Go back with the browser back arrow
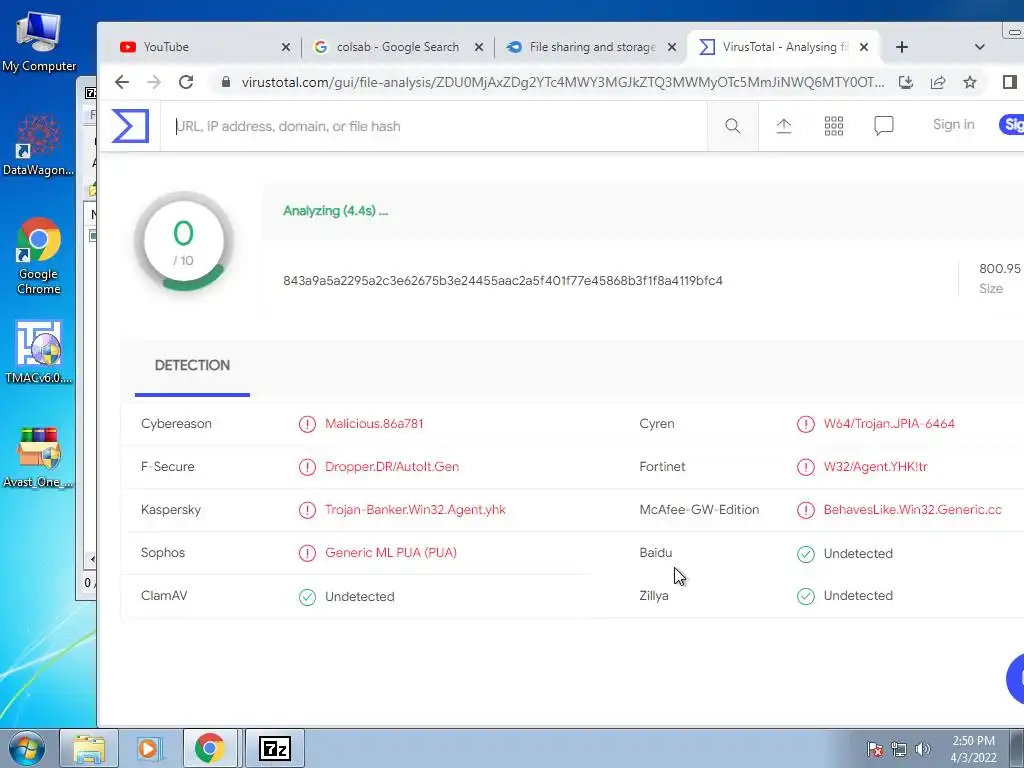This screenshot has width=1024, height=768. 122,82
